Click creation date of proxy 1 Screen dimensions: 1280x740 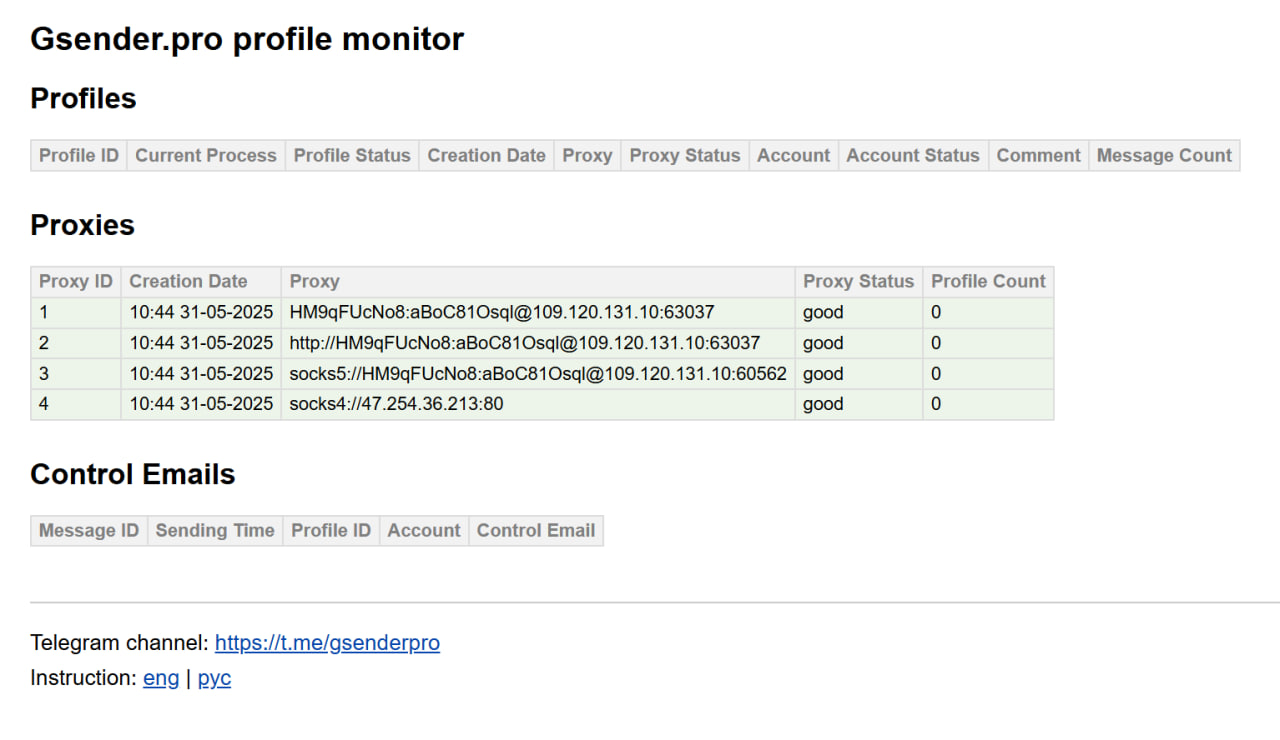click(x=201, y=312)
